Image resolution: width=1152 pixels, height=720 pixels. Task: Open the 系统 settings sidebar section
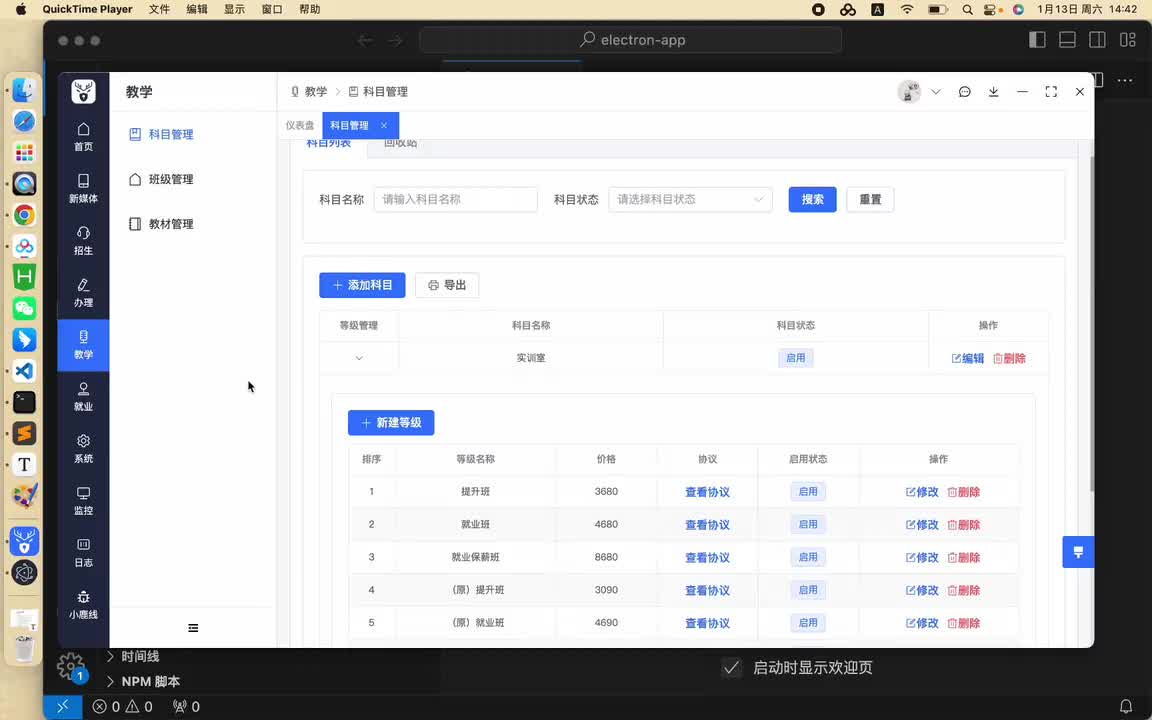tap(83, 449)
